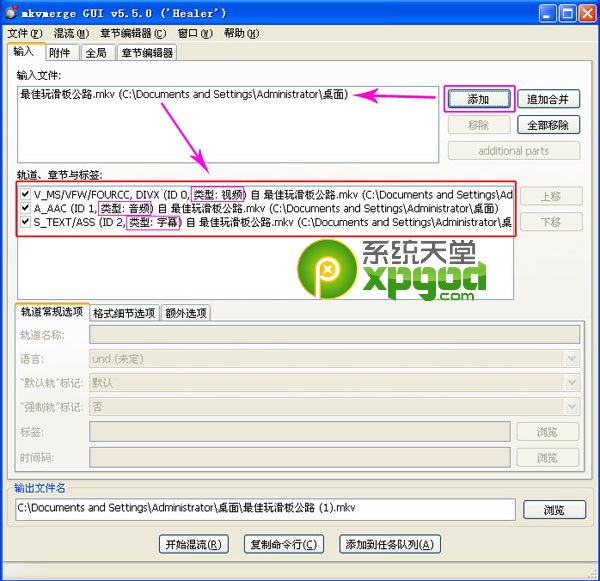Switch to 轨道常规选项 tab

[x=52, y=312]
